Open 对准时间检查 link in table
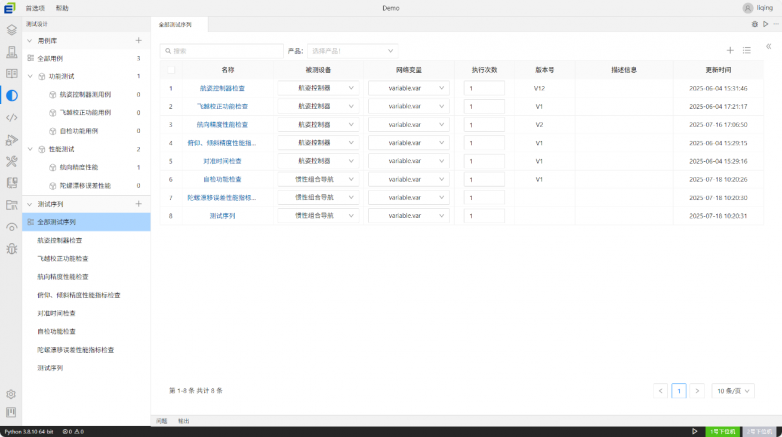Image resolution: width=782 pixels, height=437 pixels. [222, 161]
